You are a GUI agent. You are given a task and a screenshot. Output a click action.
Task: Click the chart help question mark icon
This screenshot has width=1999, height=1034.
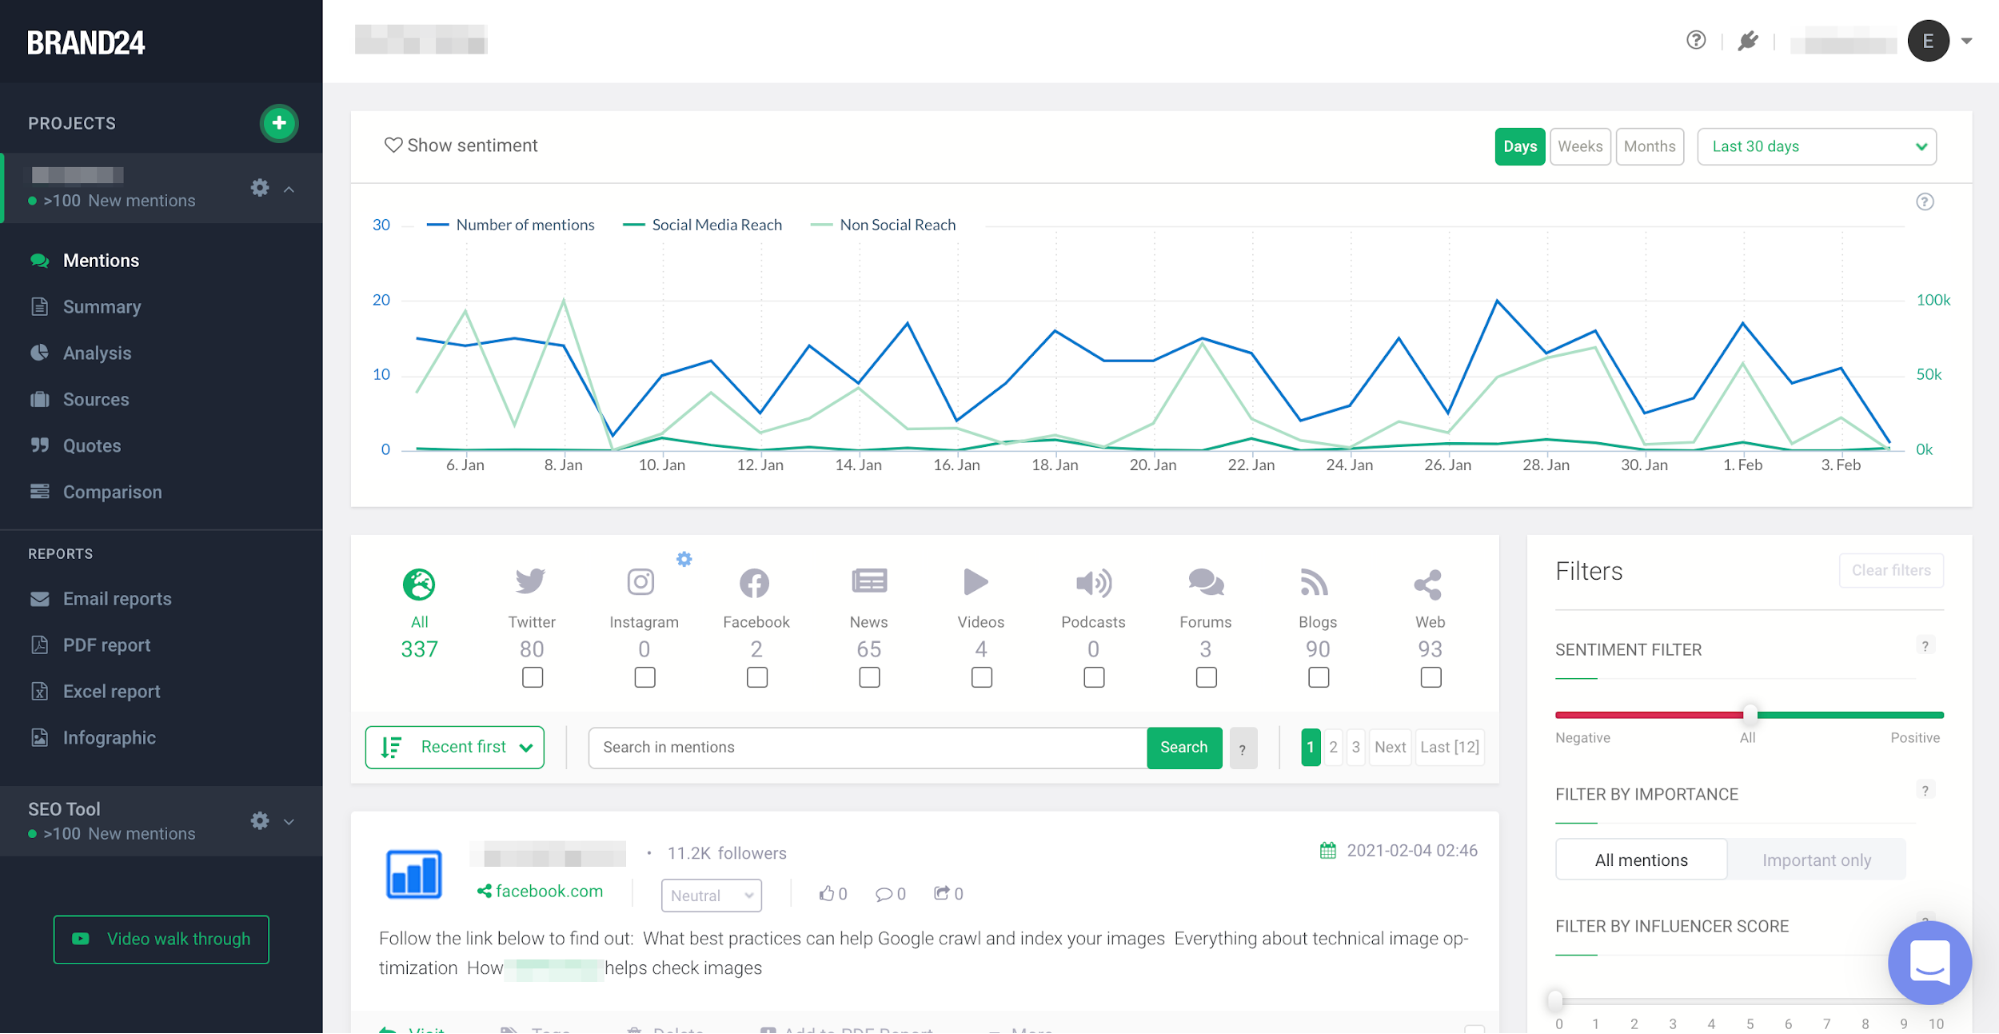pos(1924,202)
